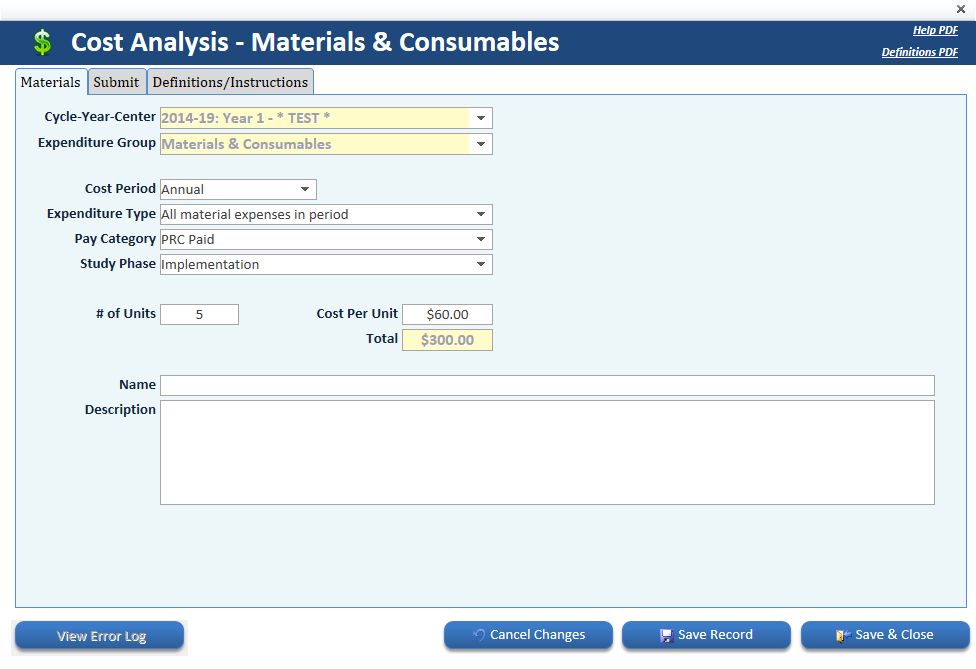Open the Definitions/Instructions tab
This screenshot has width=976, height=669.
pos(230,82)
